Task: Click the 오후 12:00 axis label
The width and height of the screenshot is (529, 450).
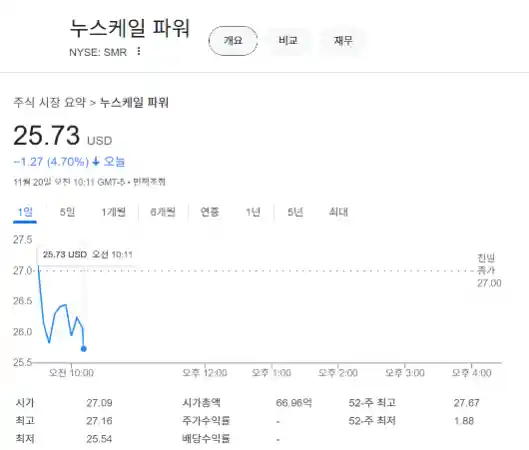Action: tap(204, 373)
